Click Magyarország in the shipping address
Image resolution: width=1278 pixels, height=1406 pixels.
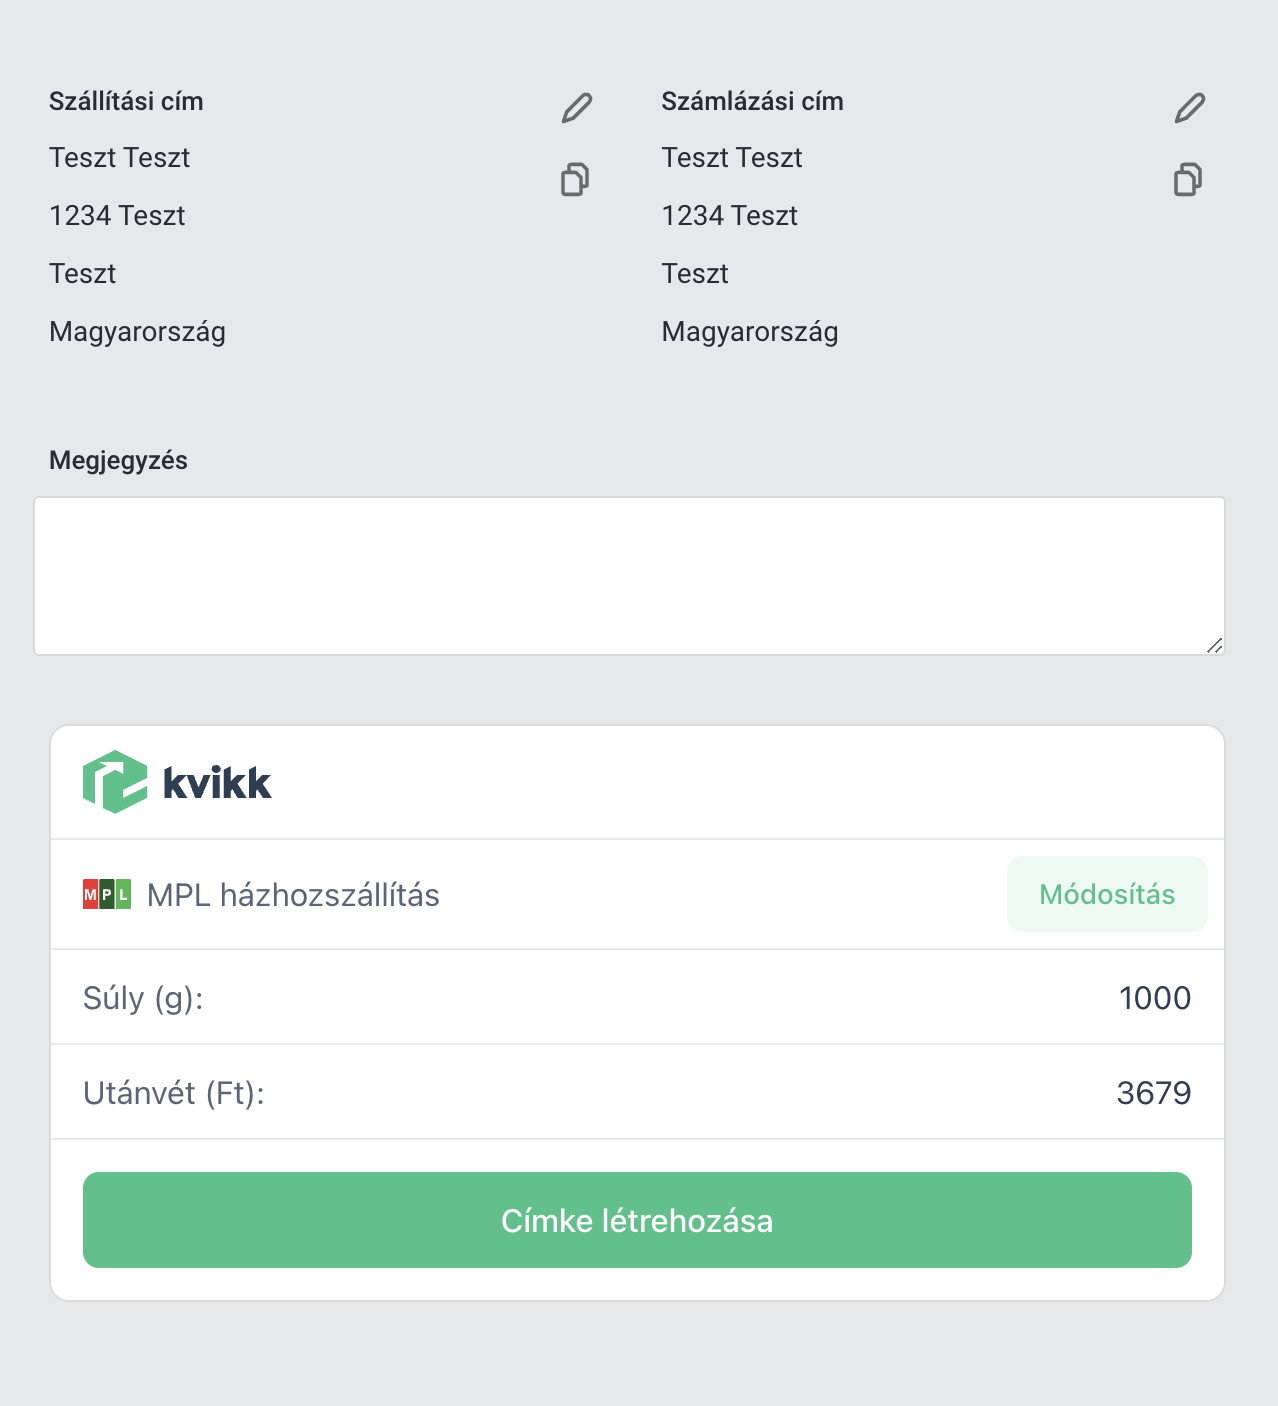tap(137, 332)
